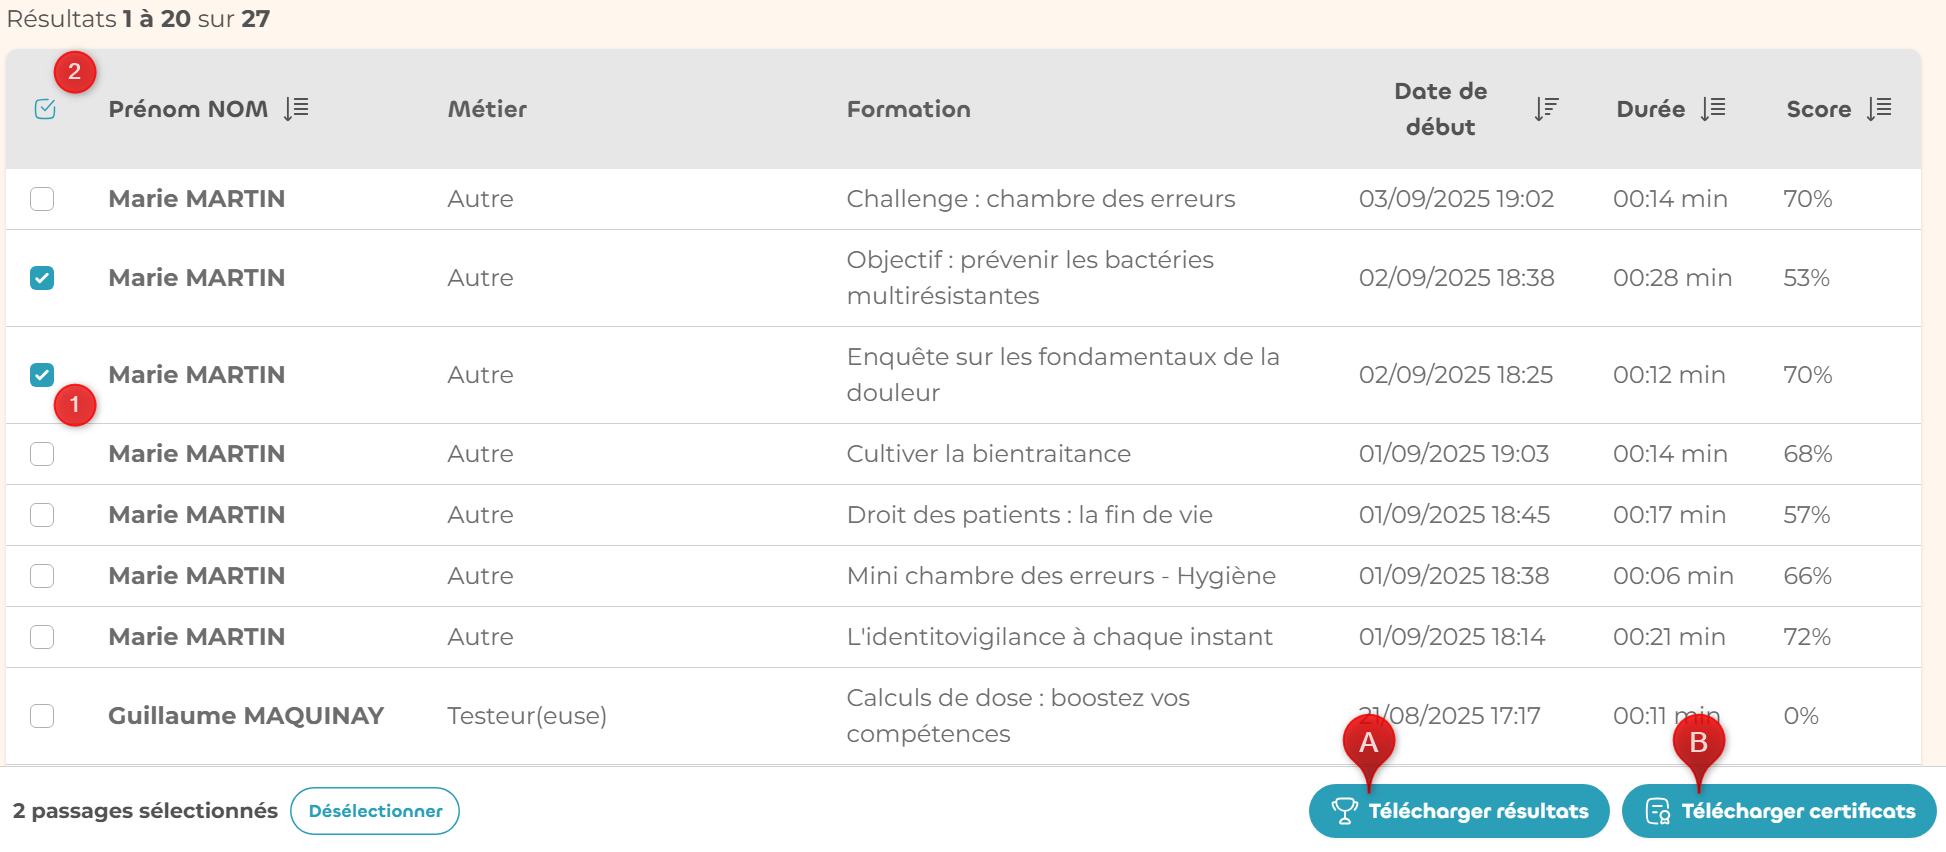Click trophy icon on Télécharger résultats
The width and height of the screenshot is (1946, 852).
[1344, 811]
